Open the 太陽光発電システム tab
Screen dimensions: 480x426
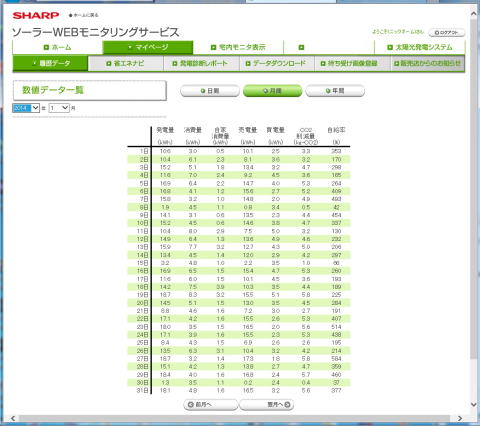[x=420, y=47]
